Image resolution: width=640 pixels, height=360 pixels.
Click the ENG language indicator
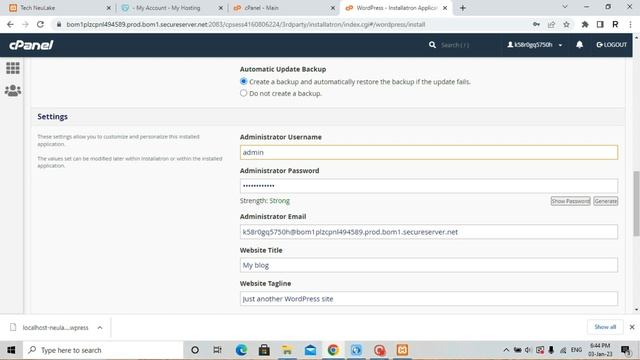[576, 350]
